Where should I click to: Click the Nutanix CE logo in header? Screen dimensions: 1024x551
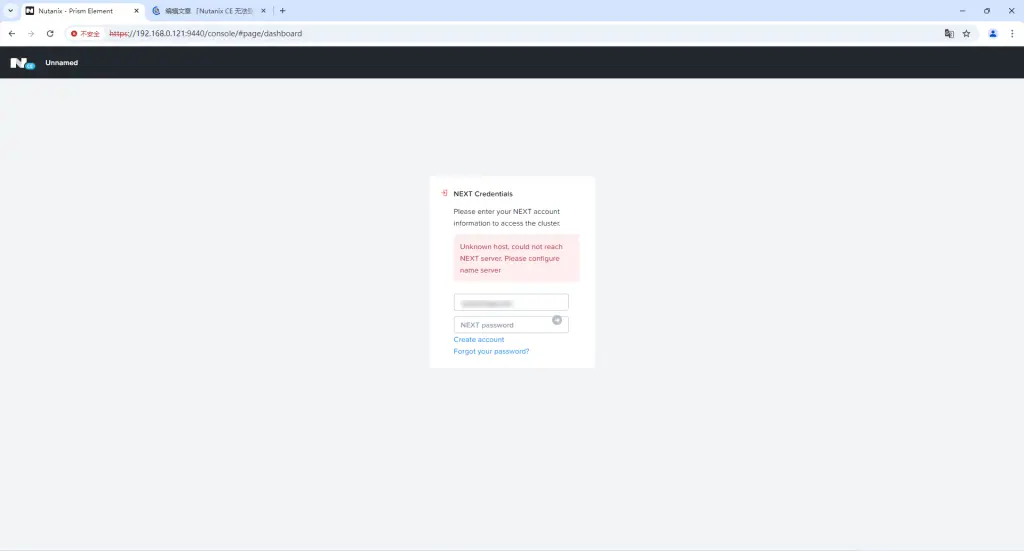click(x=22, y=63)
